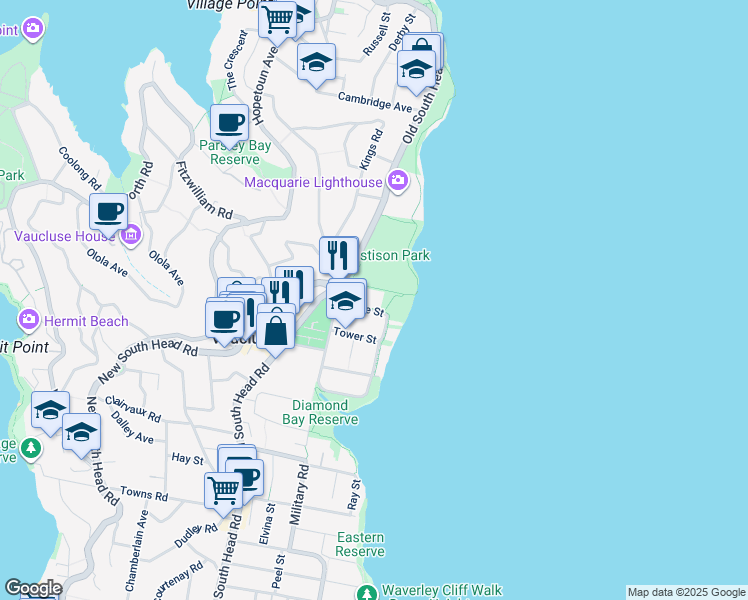
Task: Select the Eastern Reserve label
Action: pyautogui.click(x=360, y=544)
